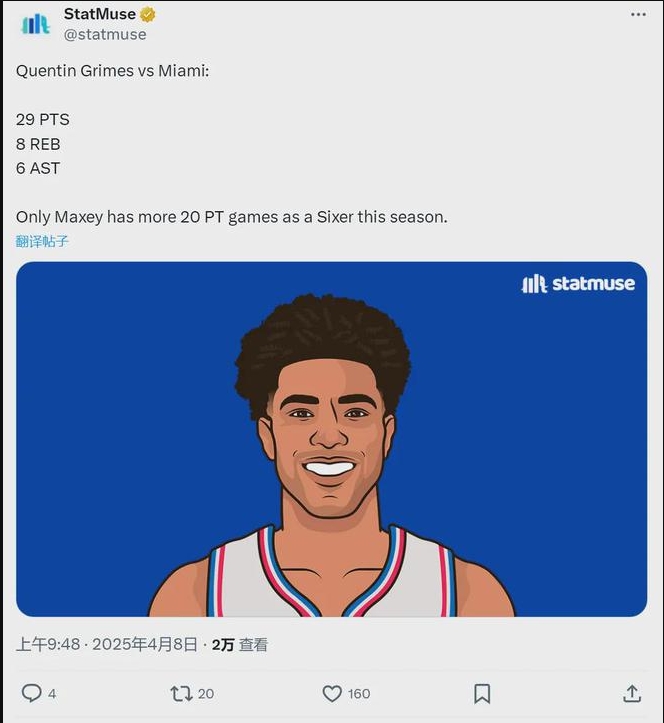Screen dimensions: 664x723
Task: Open the three-dot more options menu
Action: click(x=638, y=15)
